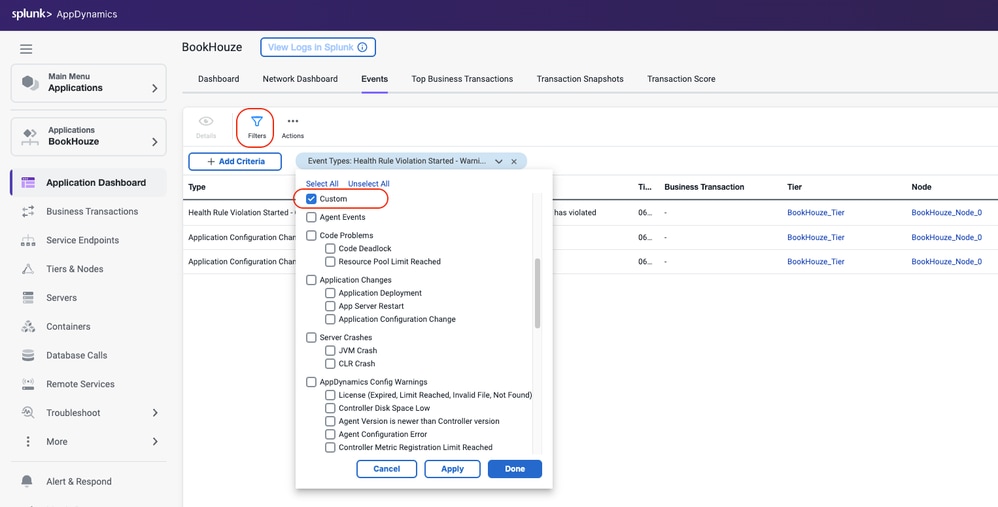Check the Server Crashes checkbox
Viewport: 998px width, 507px height.
pyautogui.click(x=311, y=337)
